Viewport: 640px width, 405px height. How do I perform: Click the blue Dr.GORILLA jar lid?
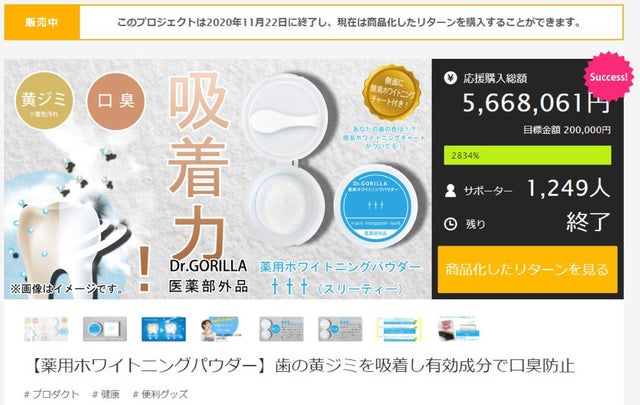click(376, 206)
